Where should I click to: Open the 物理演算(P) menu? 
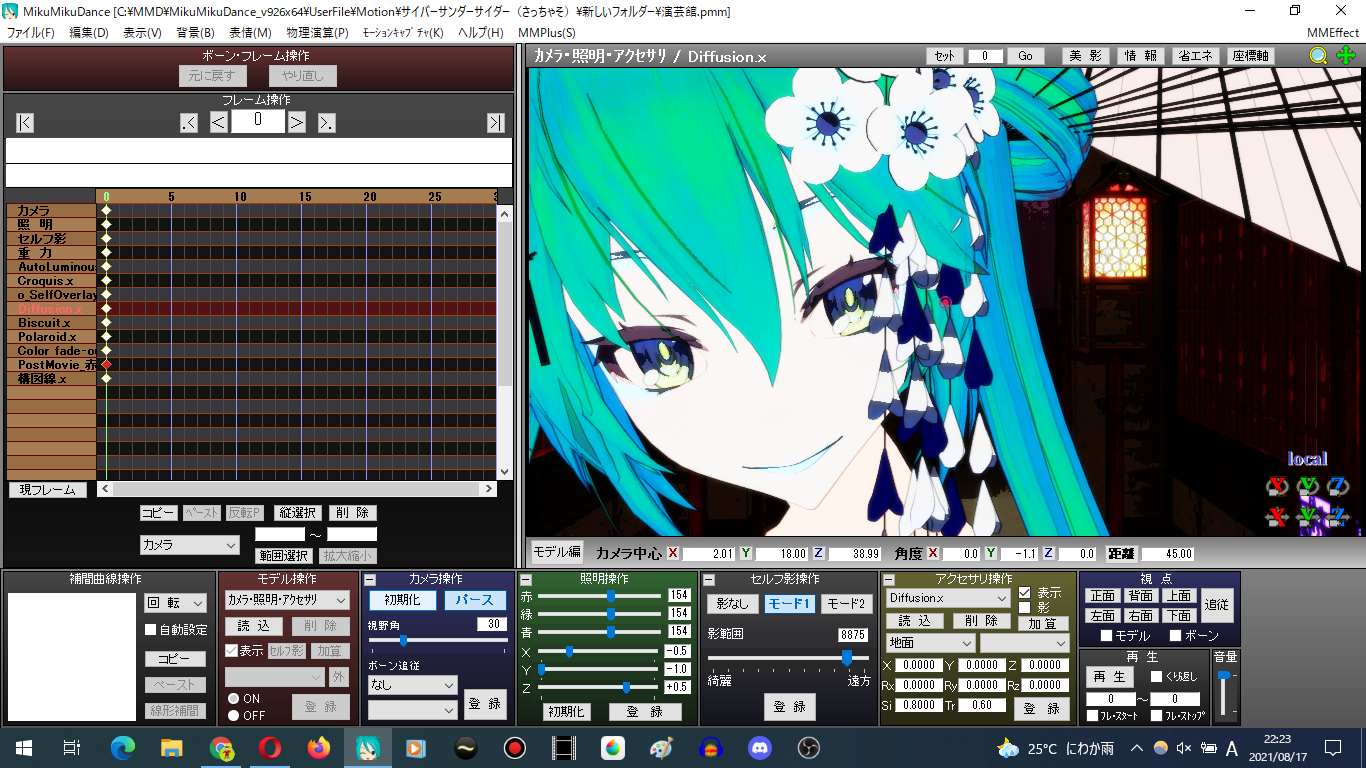point(317,33)
